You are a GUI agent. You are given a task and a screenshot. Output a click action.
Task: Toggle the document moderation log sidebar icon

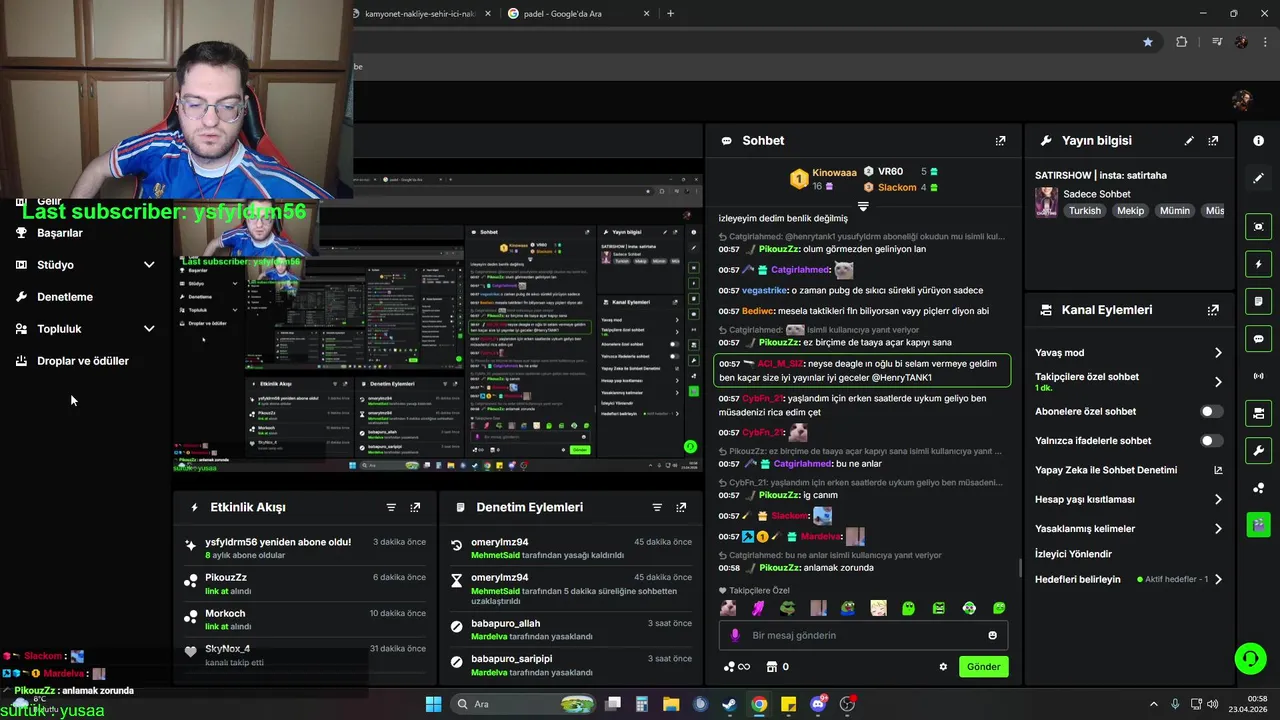(x=1259, y=301)
